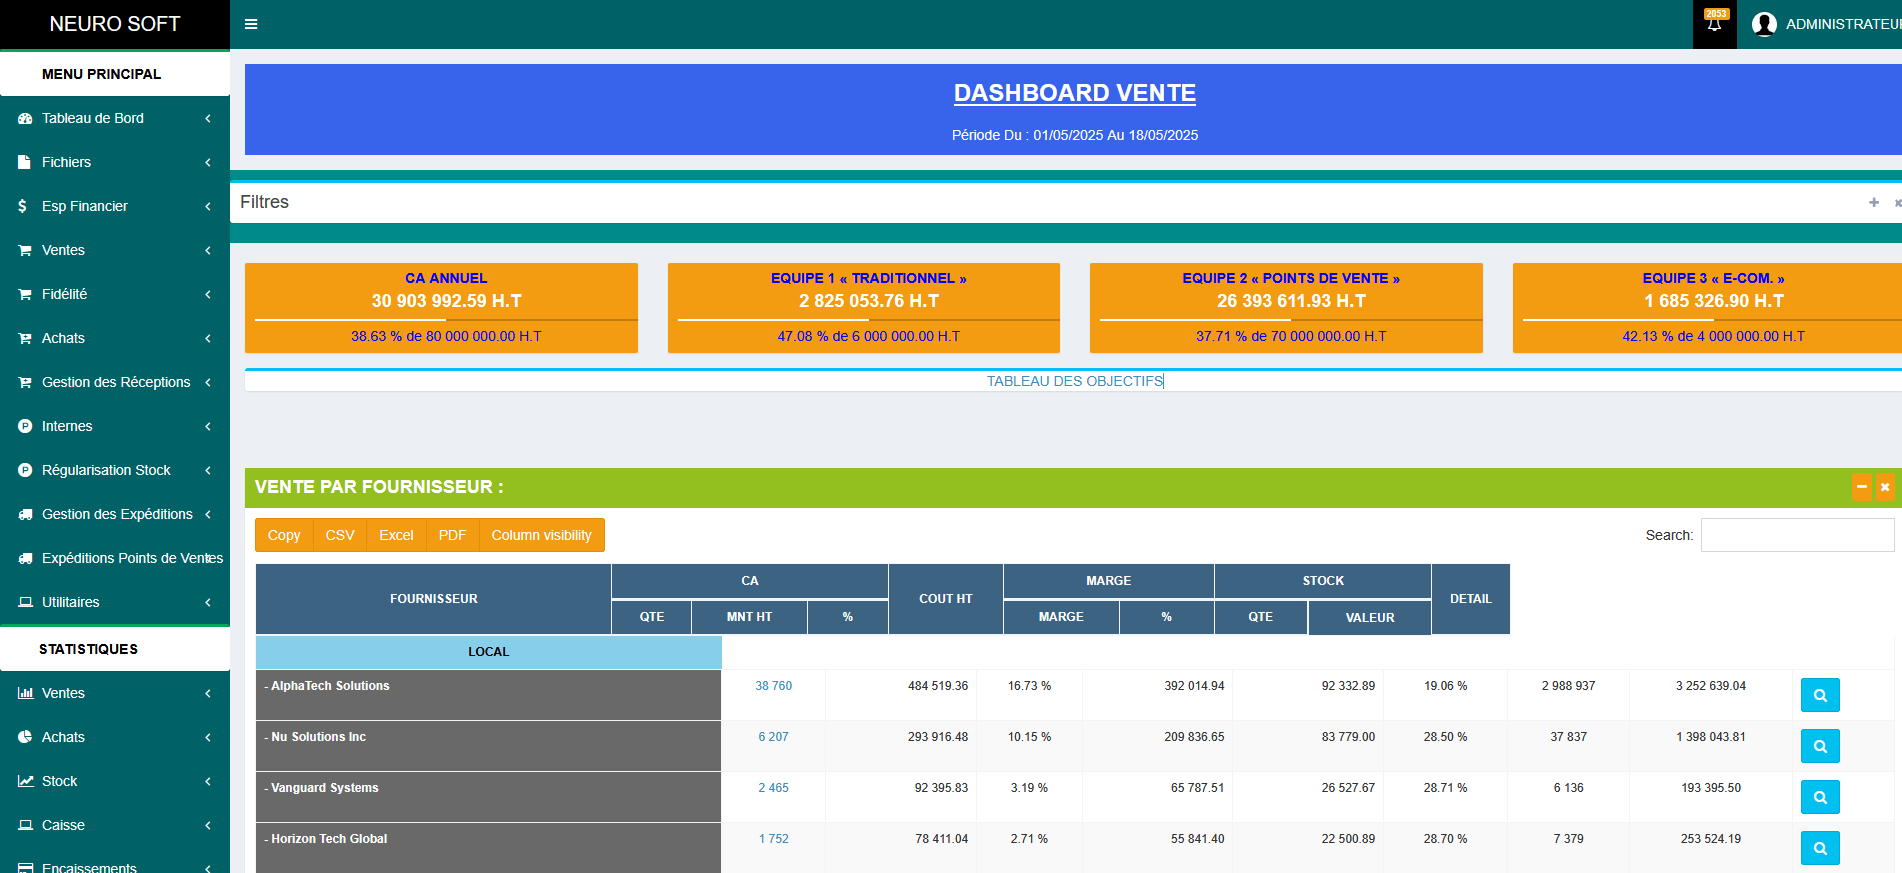This screenshot has width=1902, height=873.
Task: Open the Tableau des Objectifs link
Action: click(1074, 381)
